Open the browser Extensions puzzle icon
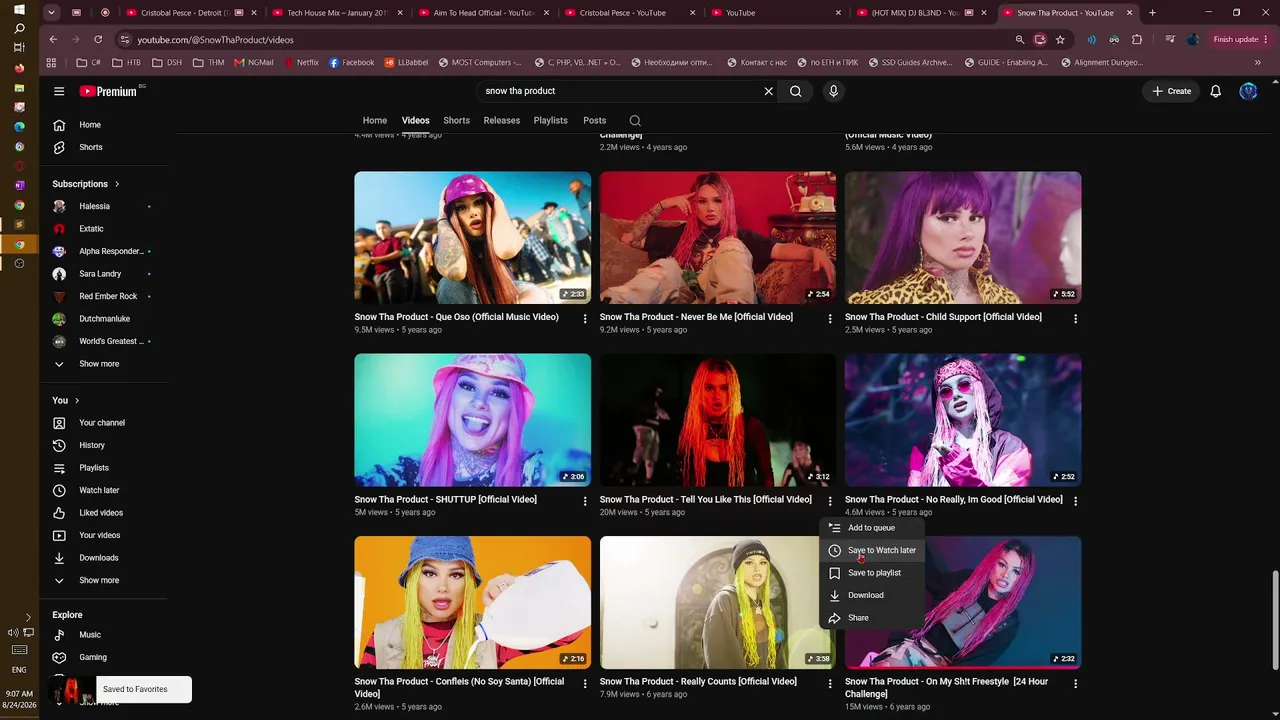Viewport: 1280px width, 720px height. 1137,39
